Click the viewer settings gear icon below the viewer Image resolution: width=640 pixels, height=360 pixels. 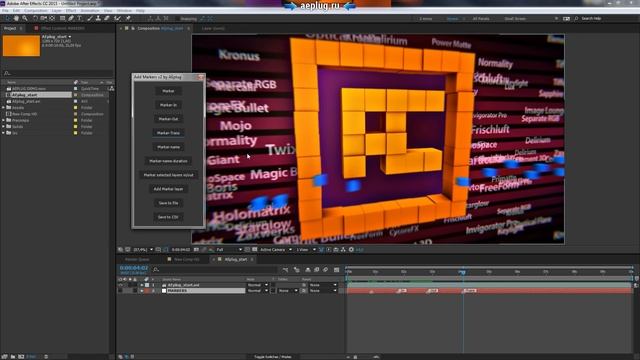[x=351, y=249]
